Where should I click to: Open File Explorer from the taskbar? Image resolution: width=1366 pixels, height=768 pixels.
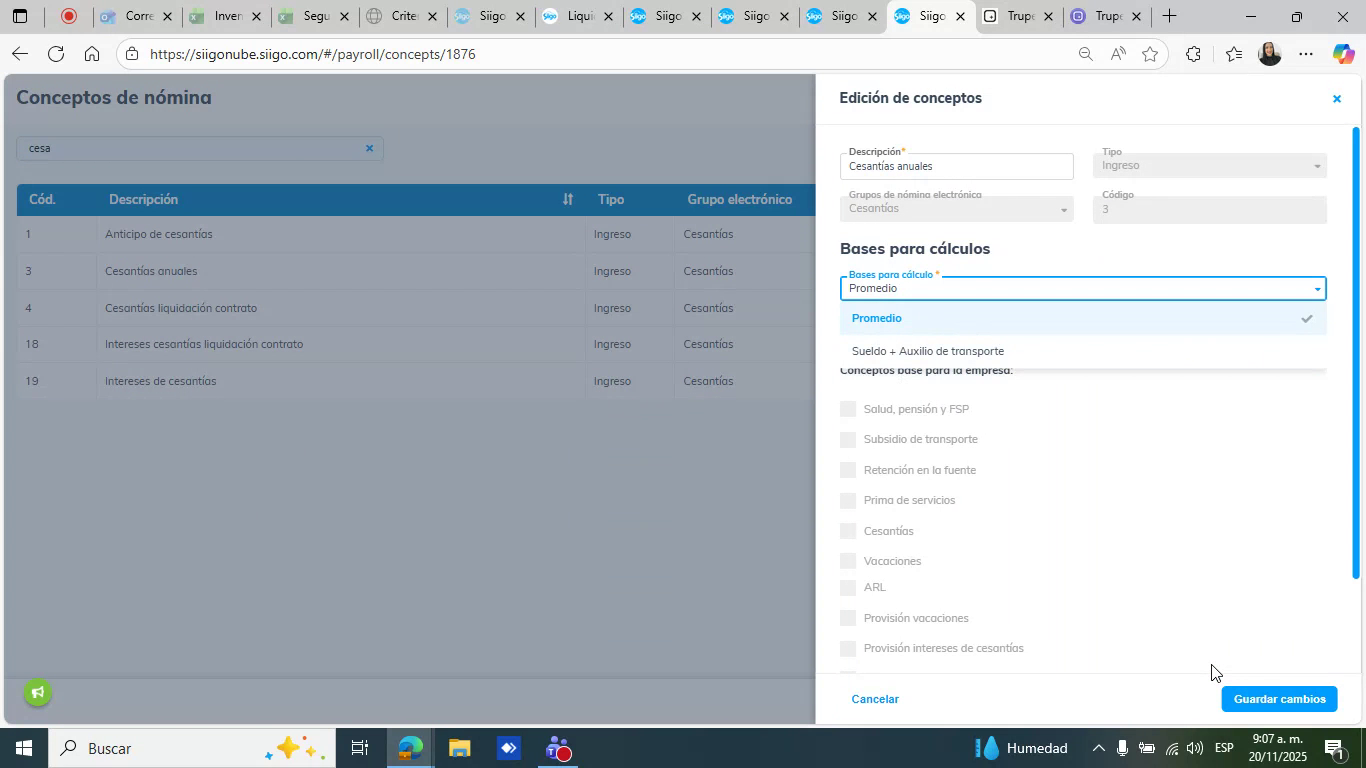459,748
